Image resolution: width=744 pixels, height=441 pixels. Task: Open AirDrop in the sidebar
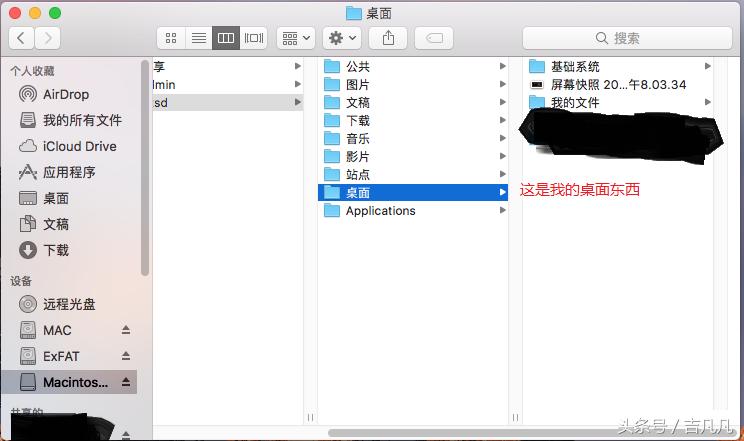pos(69,94)
